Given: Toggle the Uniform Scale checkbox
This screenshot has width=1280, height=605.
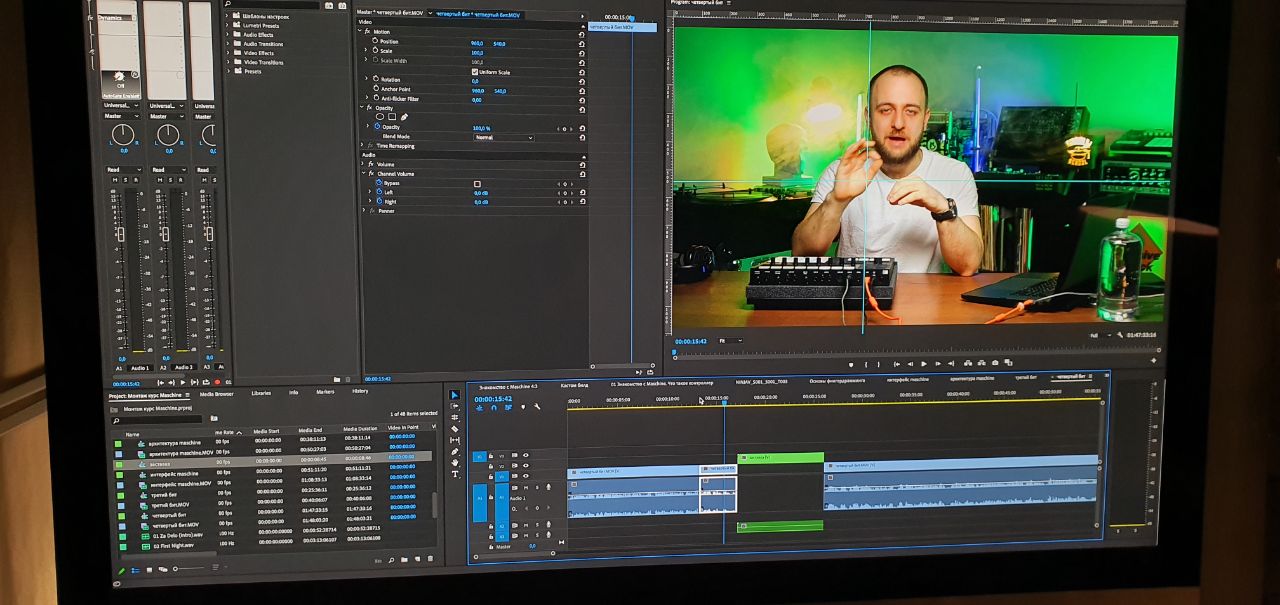Looking at the screenshot, I should (x=475, y=72).
